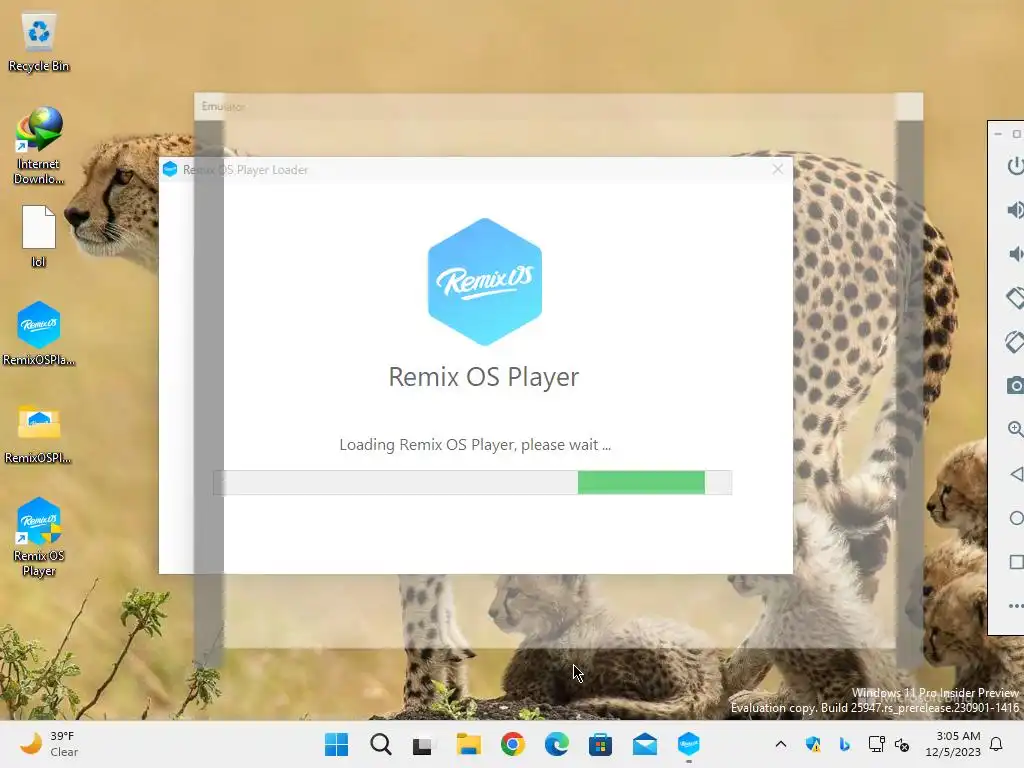Open Microsoft Store from the taskbar
Screen dimensions: 1024x768
click(600, 744)
